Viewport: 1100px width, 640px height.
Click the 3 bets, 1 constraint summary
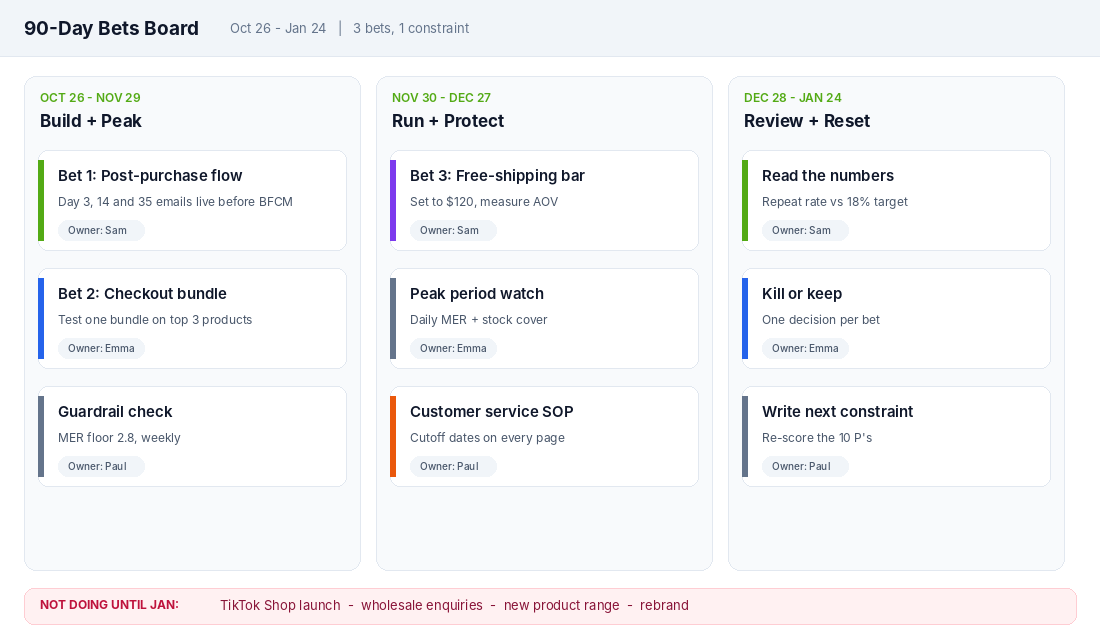[411, 28]
